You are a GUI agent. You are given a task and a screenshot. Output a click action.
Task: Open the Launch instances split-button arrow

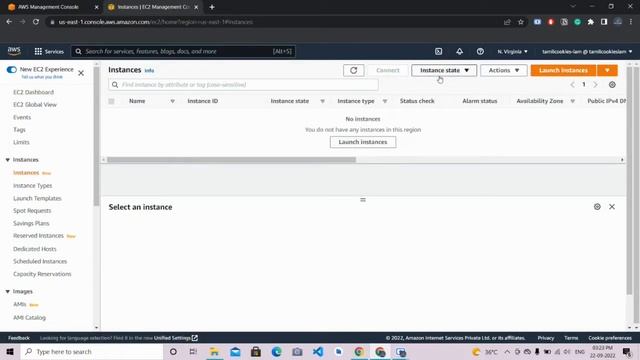click(x=607, y=70)
